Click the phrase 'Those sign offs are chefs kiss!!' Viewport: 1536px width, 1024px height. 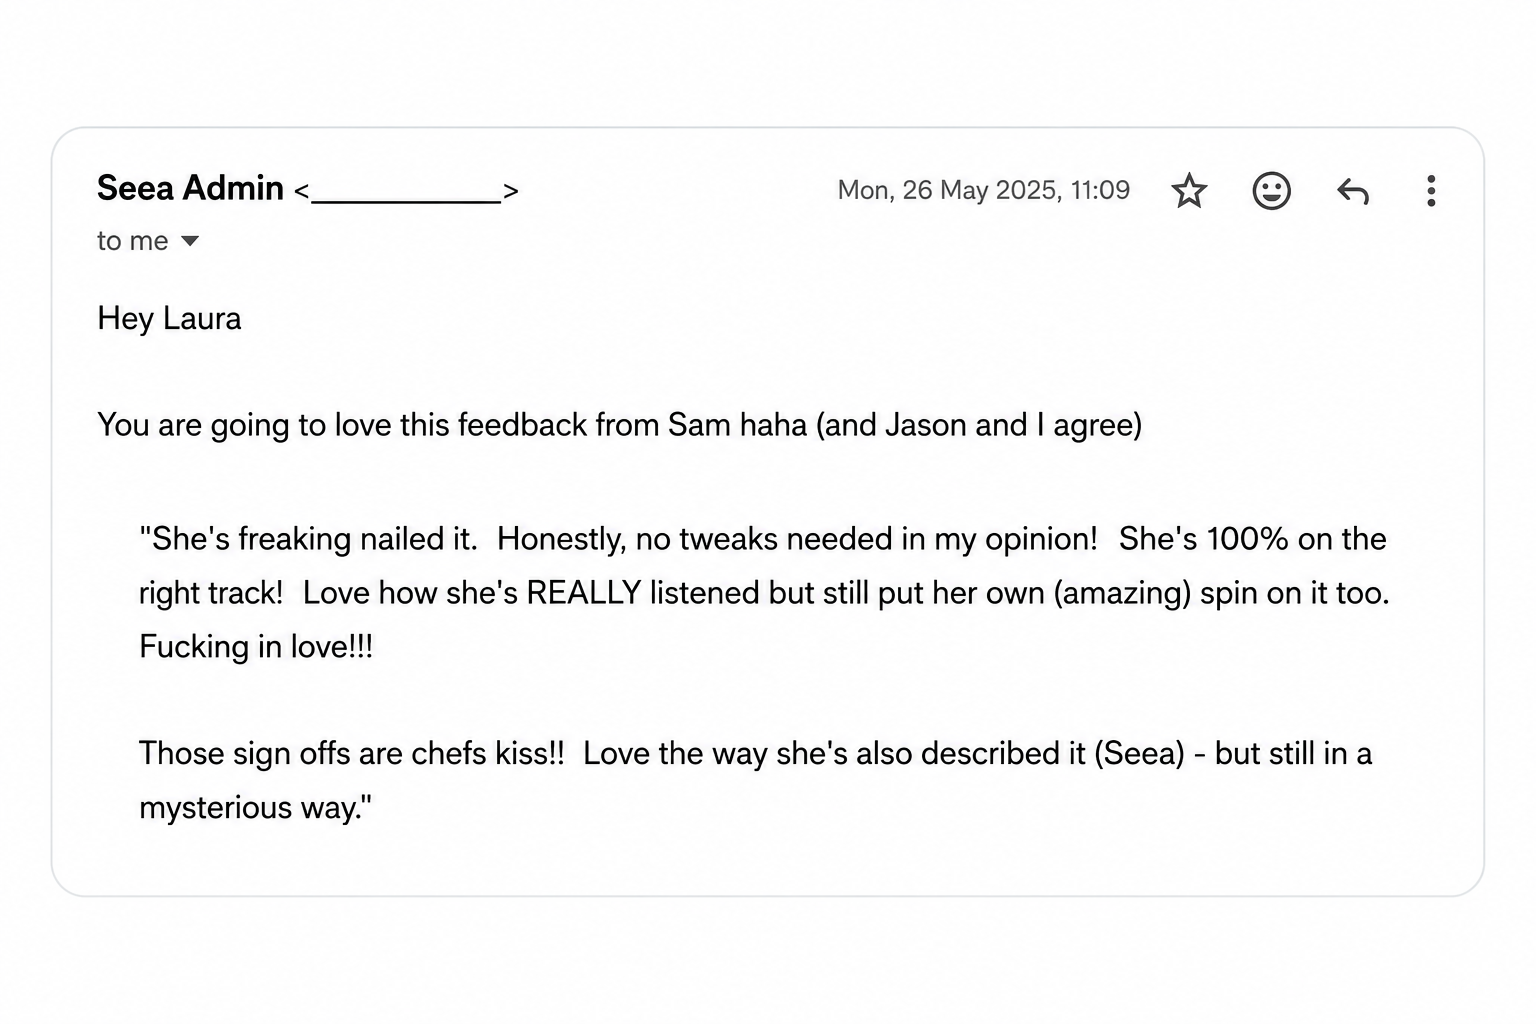pos(351,753)
